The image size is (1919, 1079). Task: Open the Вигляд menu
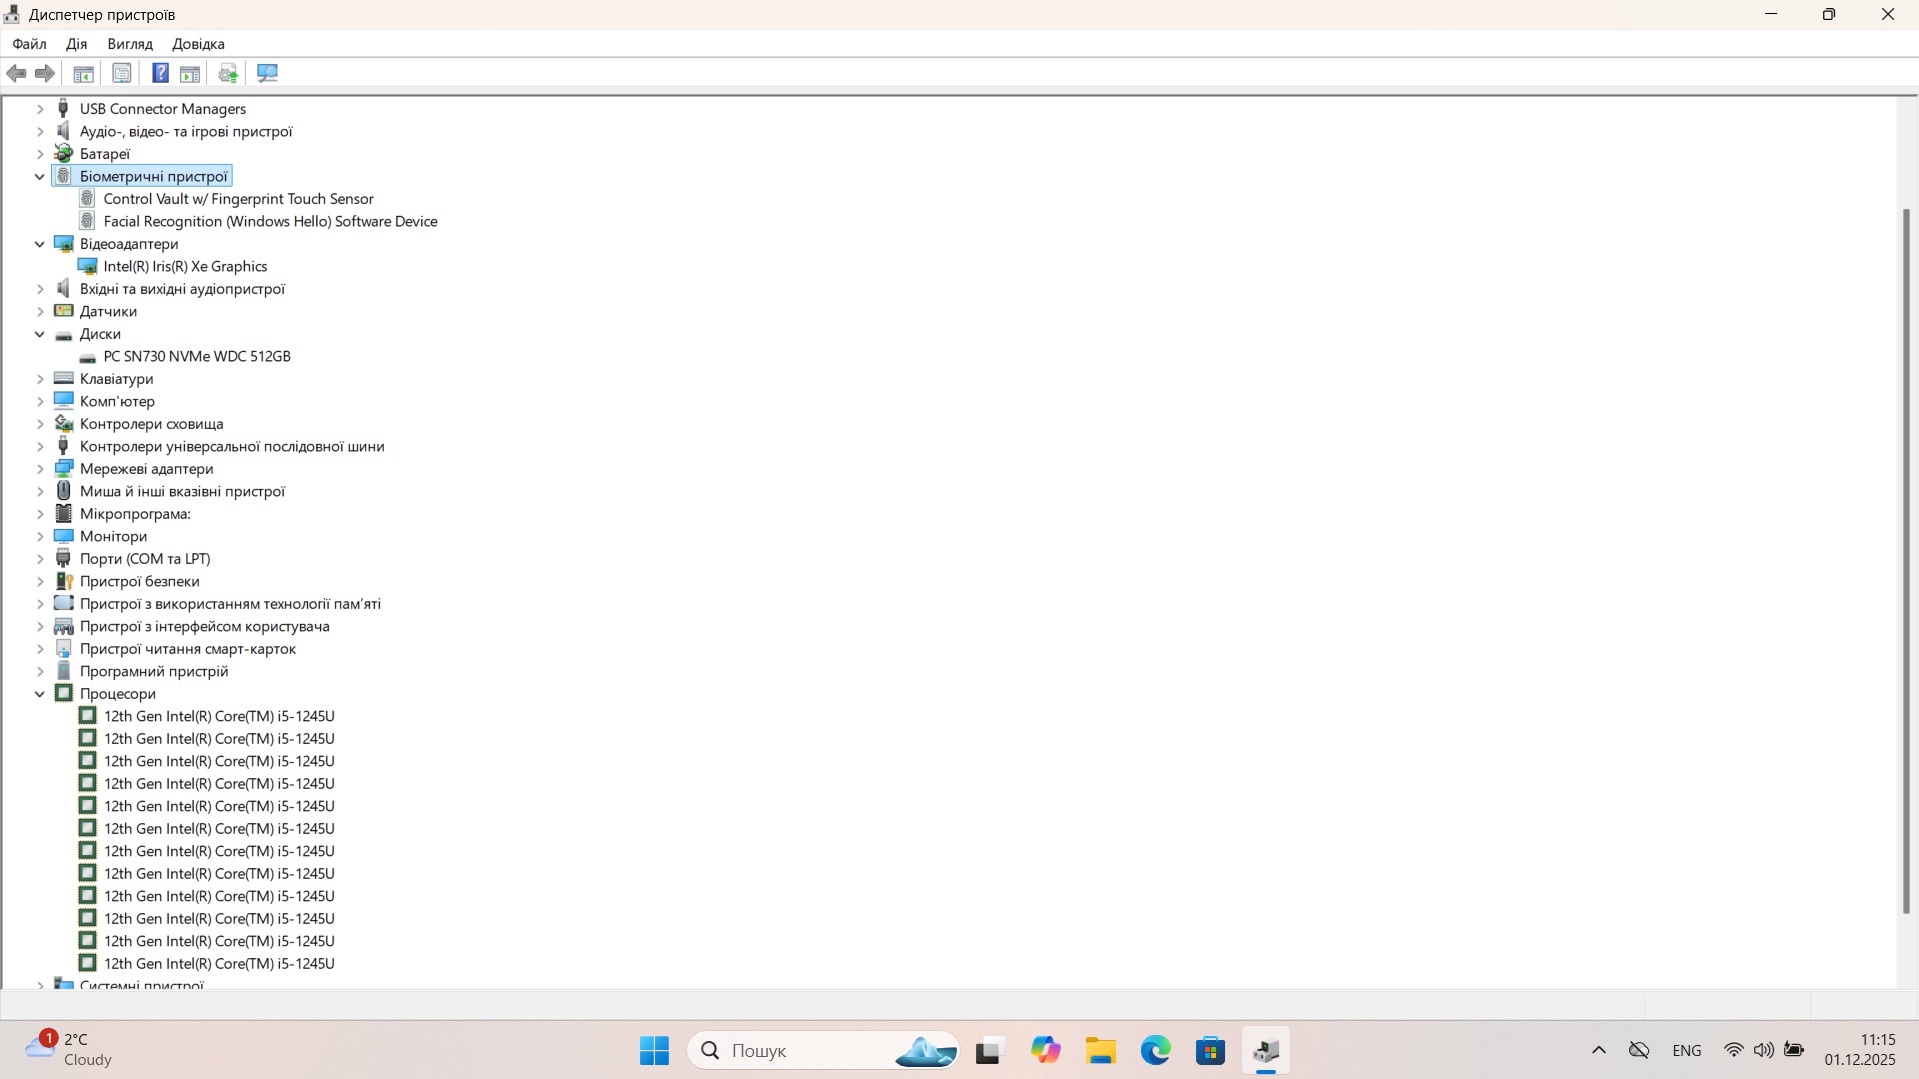[x=130, y=44]
